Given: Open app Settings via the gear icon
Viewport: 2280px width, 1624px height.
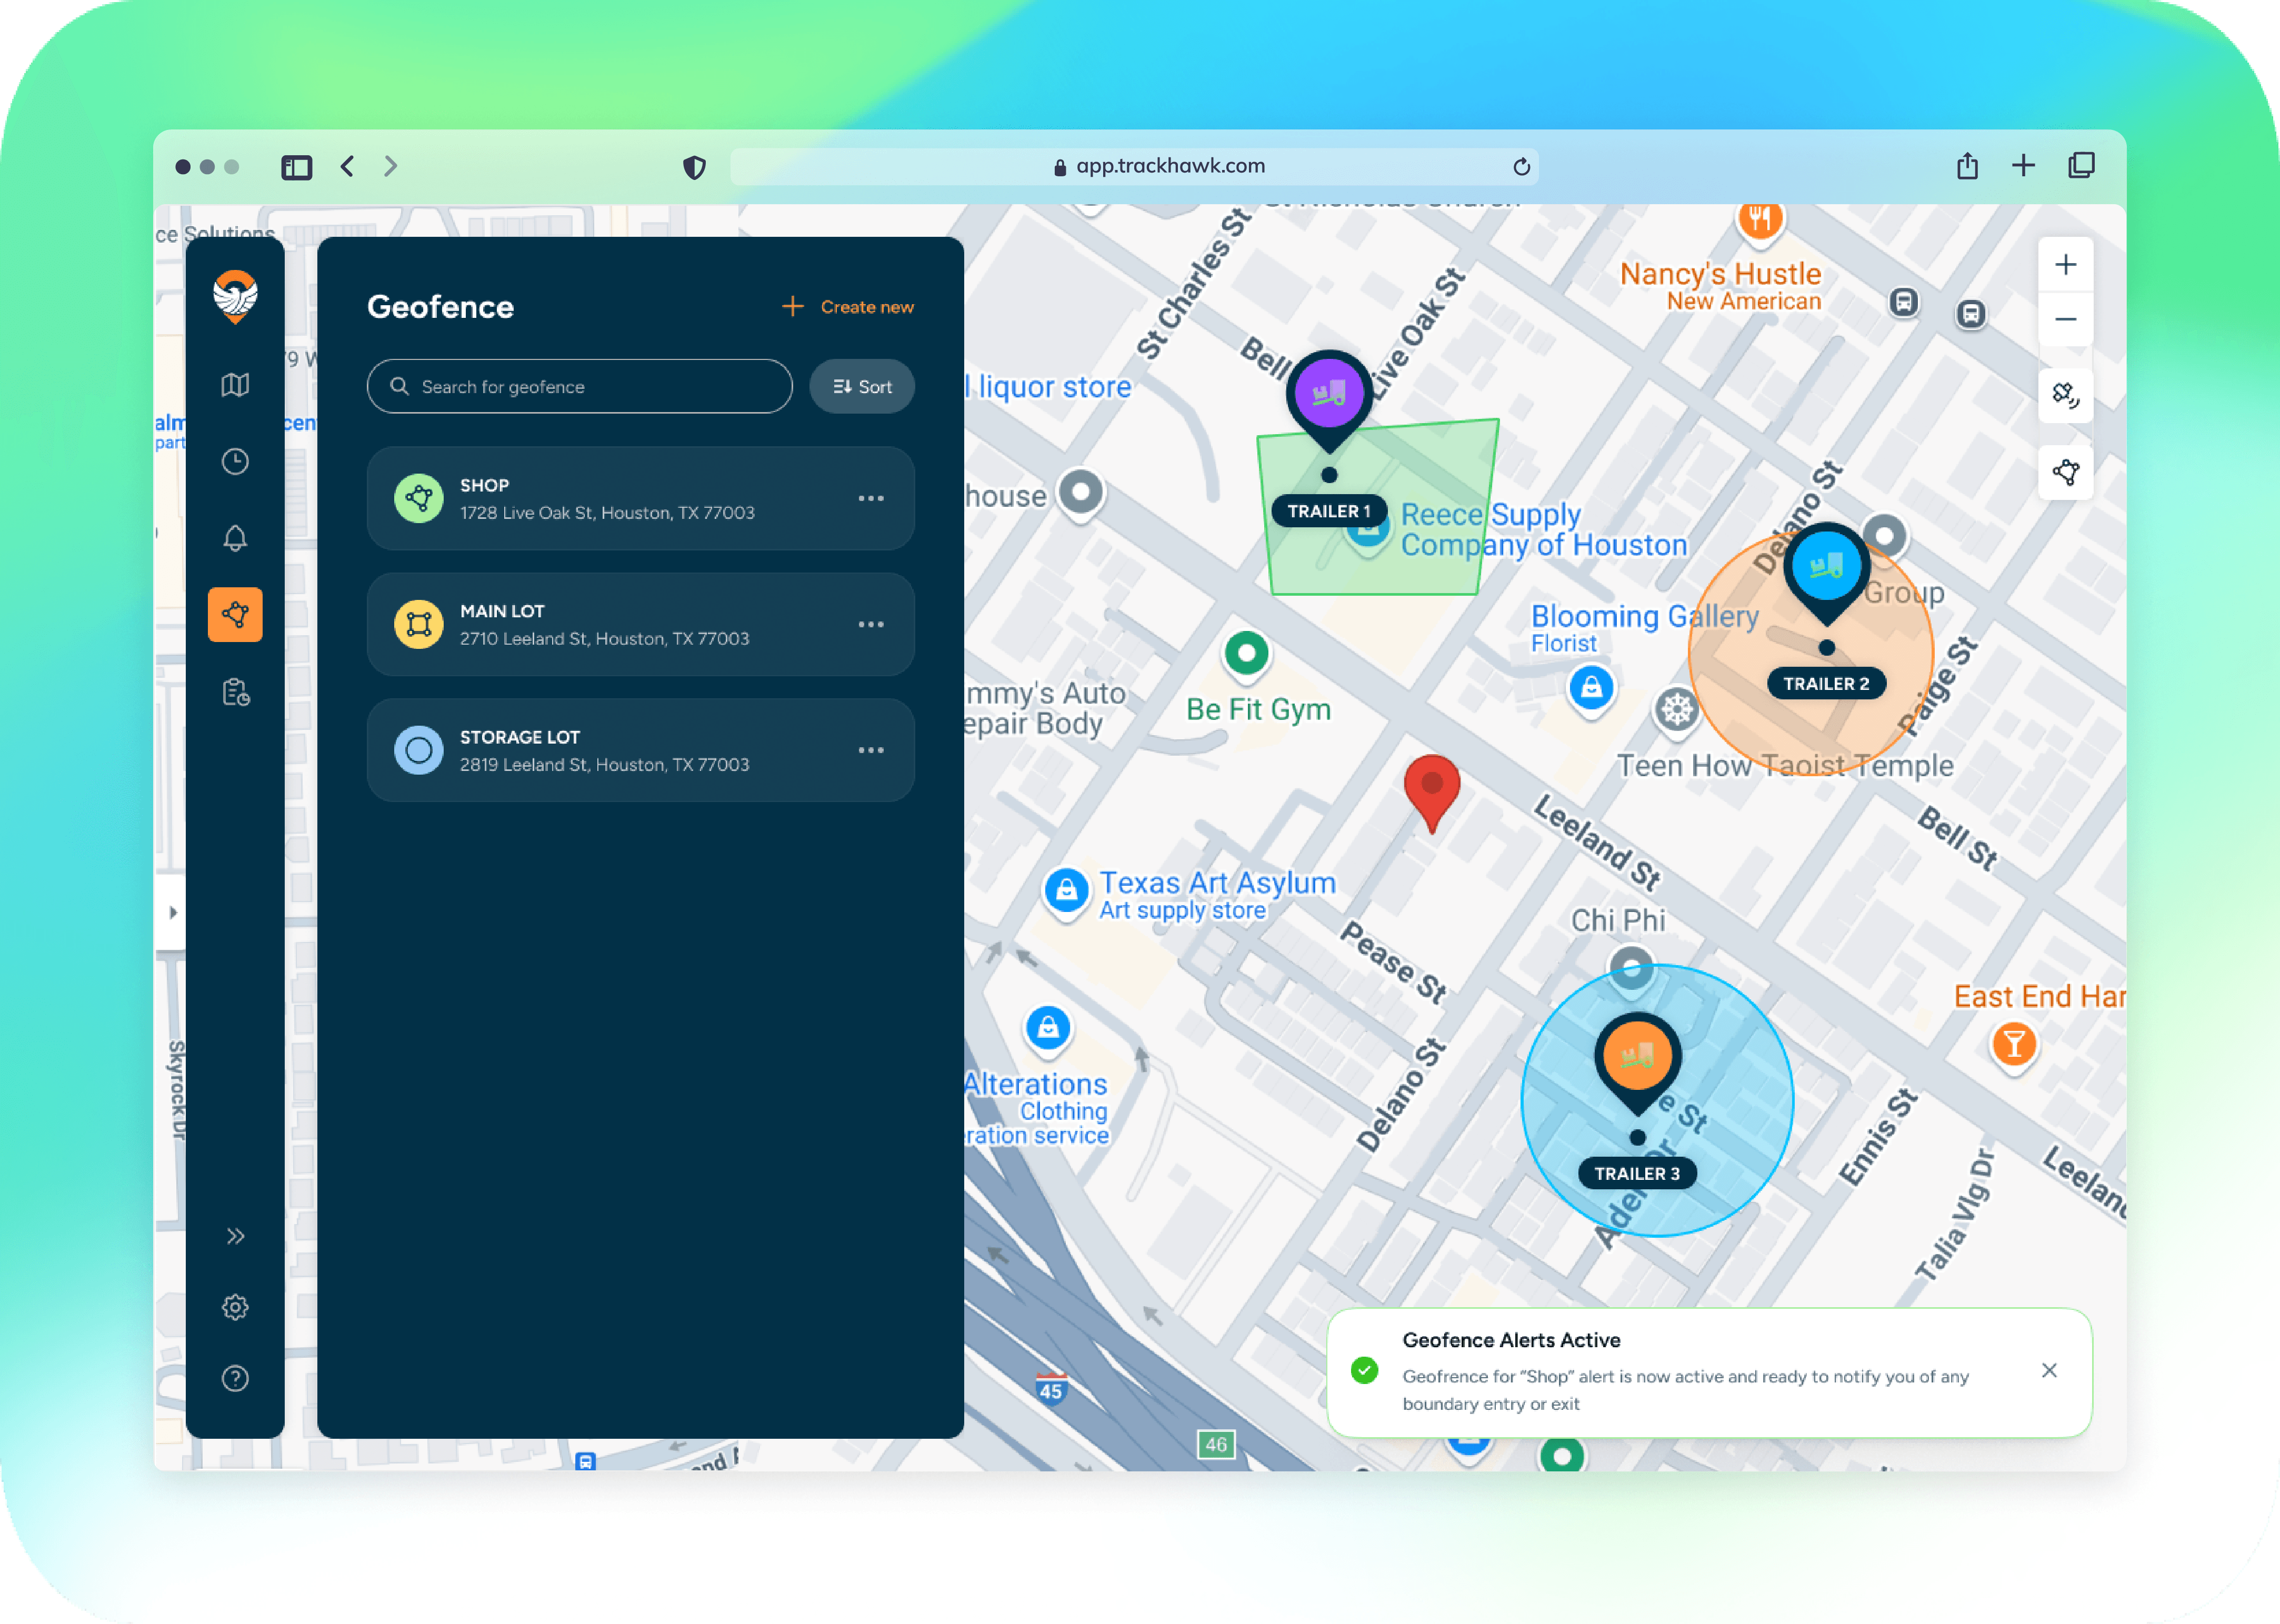Looking at the screenshot, I should click(x=235, y=1307).
